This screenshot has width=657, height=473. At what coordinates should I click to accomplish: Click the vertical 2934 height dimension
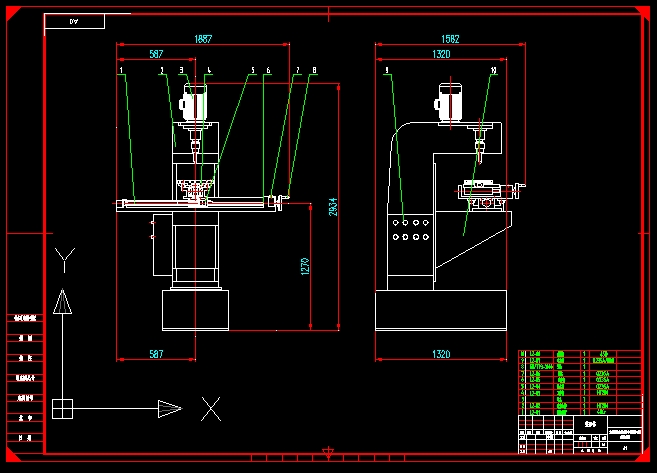(x=333, y=207)
